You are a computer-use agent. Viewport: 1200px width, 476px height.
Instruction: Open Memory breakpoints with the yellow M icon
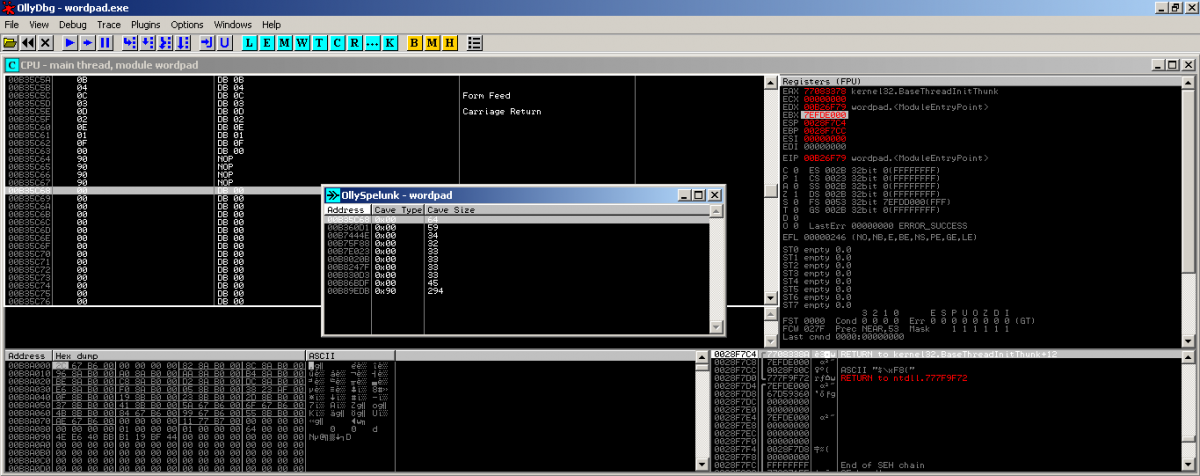(x=432, y=43)
